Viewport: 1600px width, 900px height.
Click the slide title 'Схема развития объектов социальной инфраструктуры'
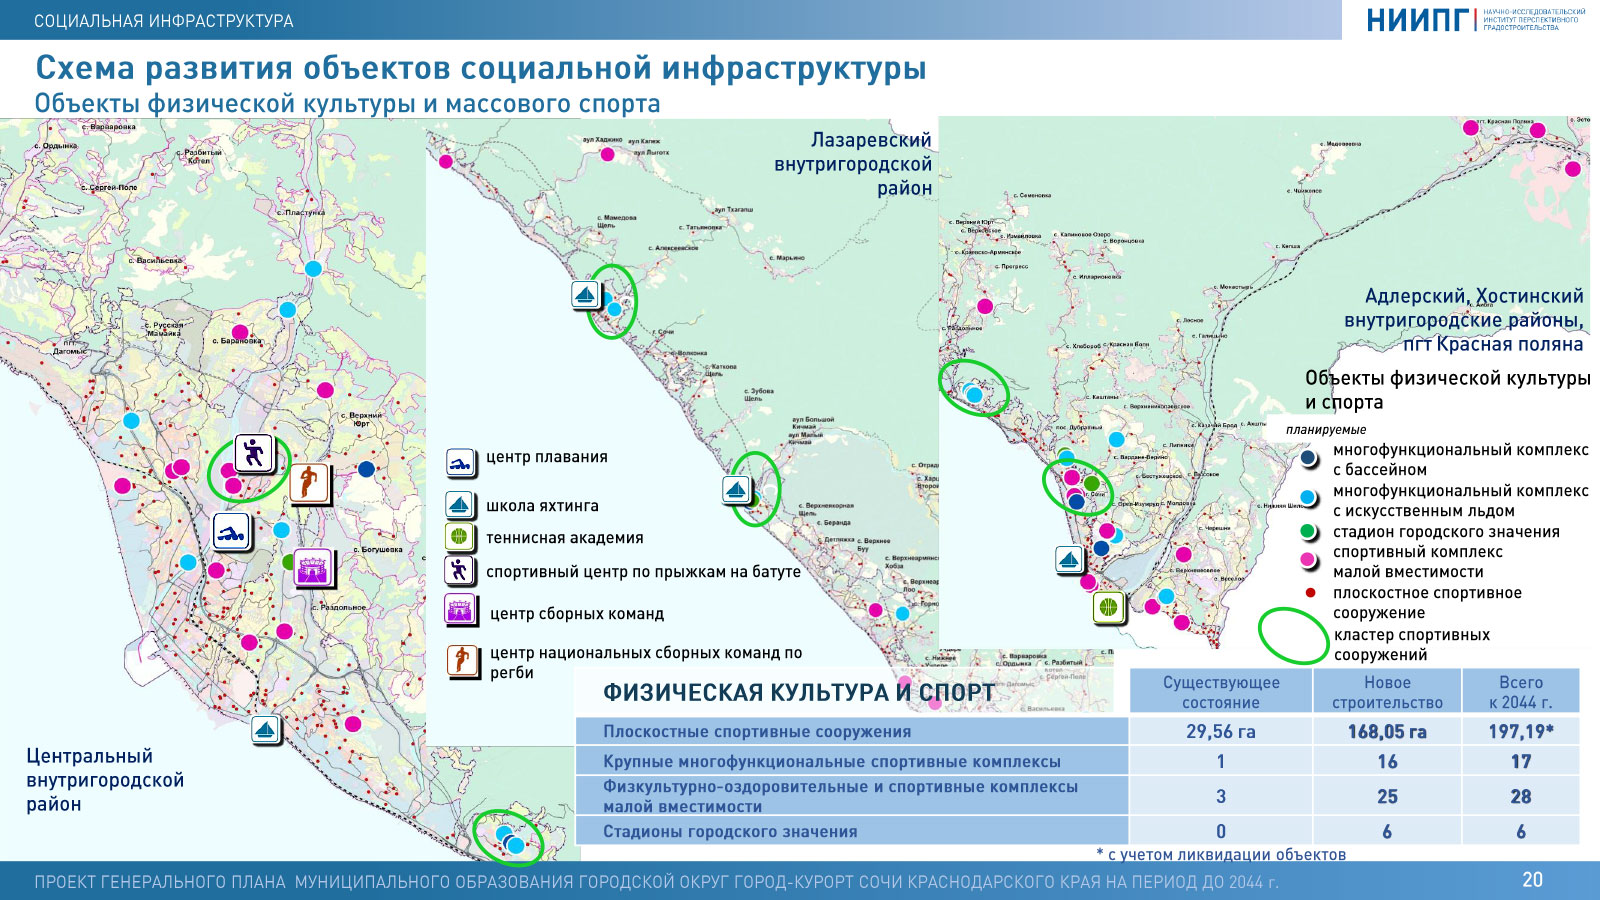(x=481, y=68)
